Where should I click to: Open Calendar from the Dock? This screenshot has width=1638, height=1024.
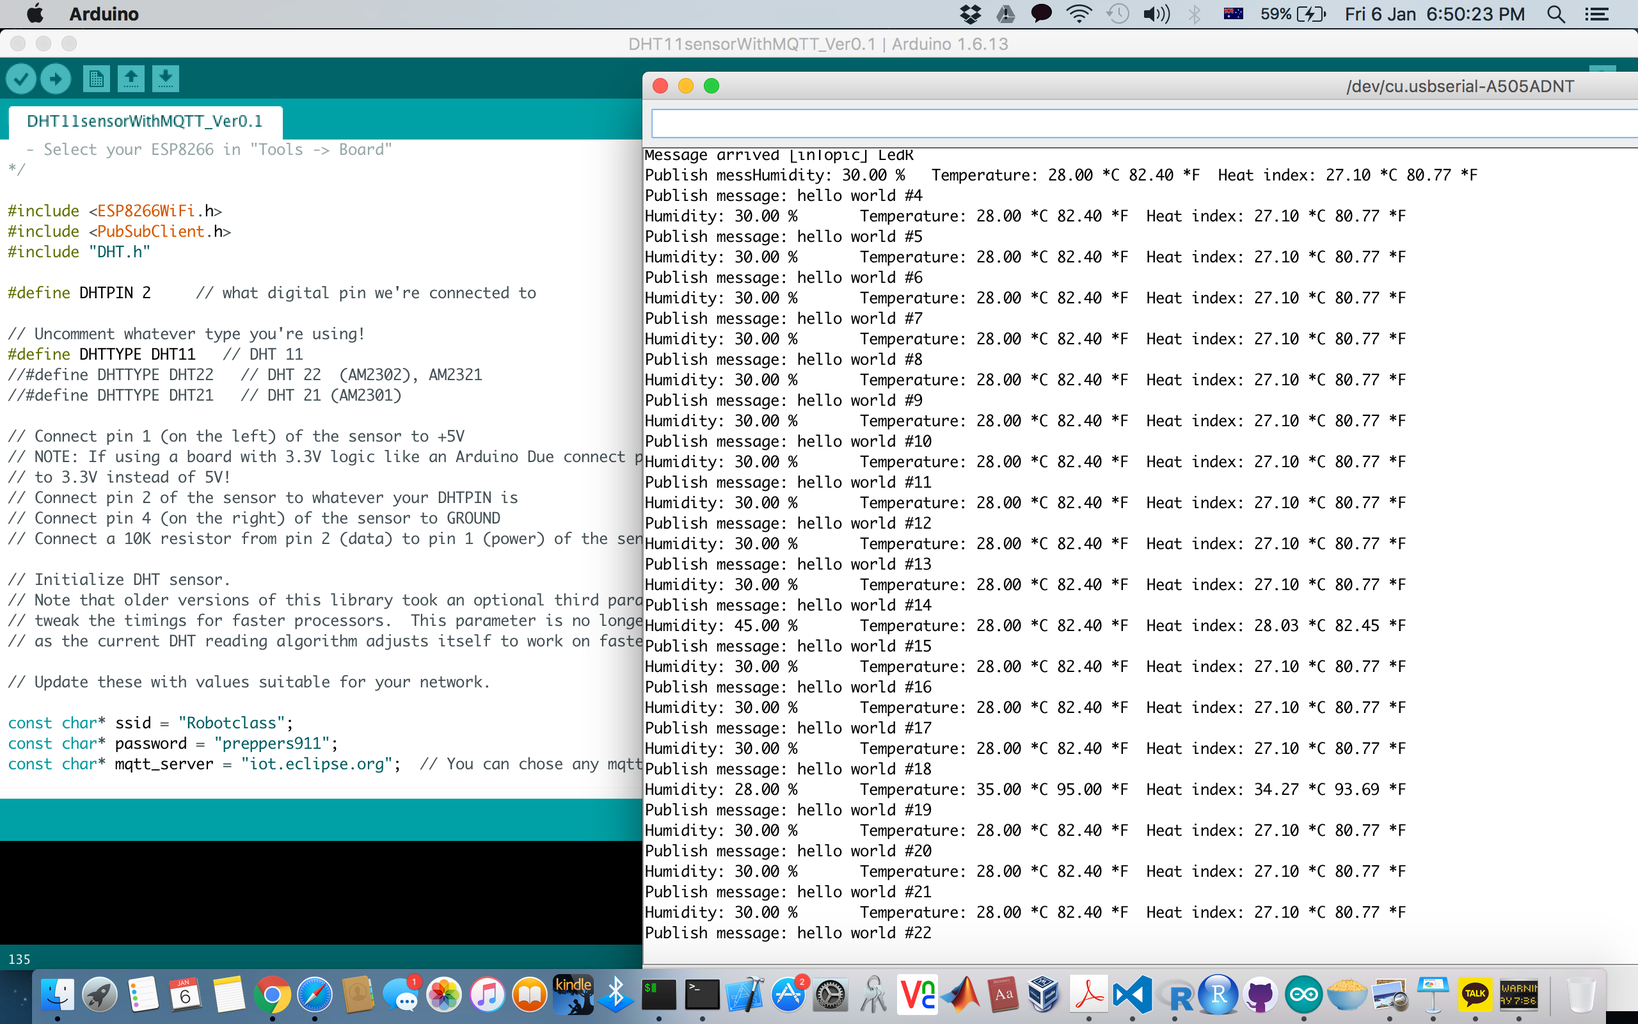click(186, 995)
